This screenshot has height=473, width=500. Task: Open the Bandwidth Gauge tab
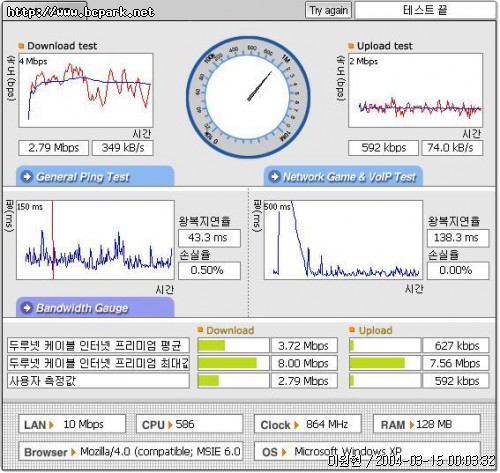[95, 307]
